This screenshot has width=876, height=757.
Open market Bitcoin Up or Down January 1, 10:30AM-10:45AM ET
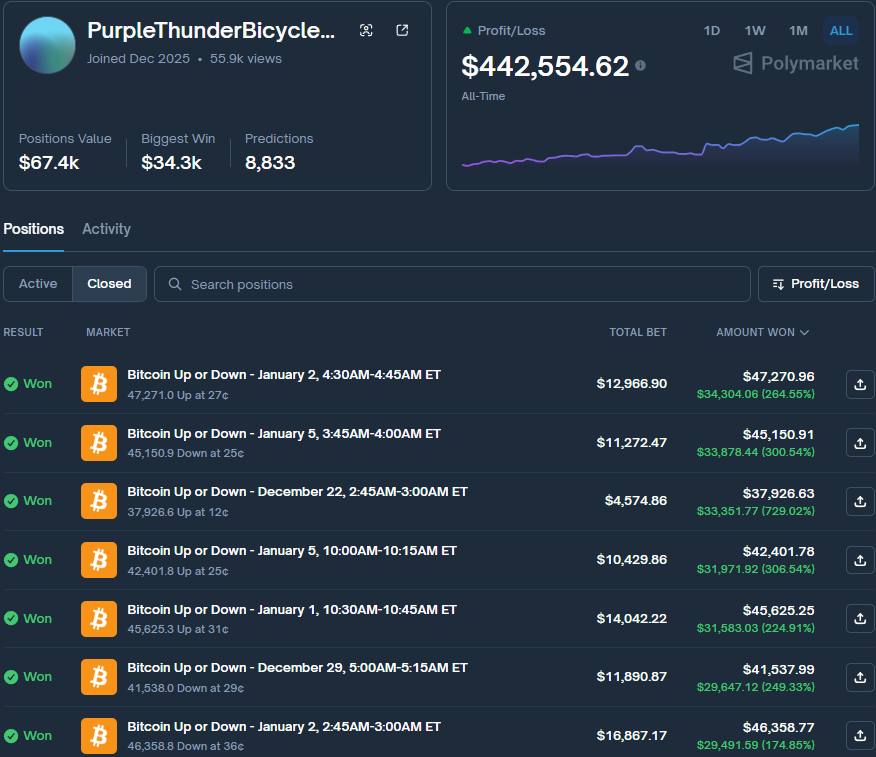pyautogui.click(x=292, y=610)
